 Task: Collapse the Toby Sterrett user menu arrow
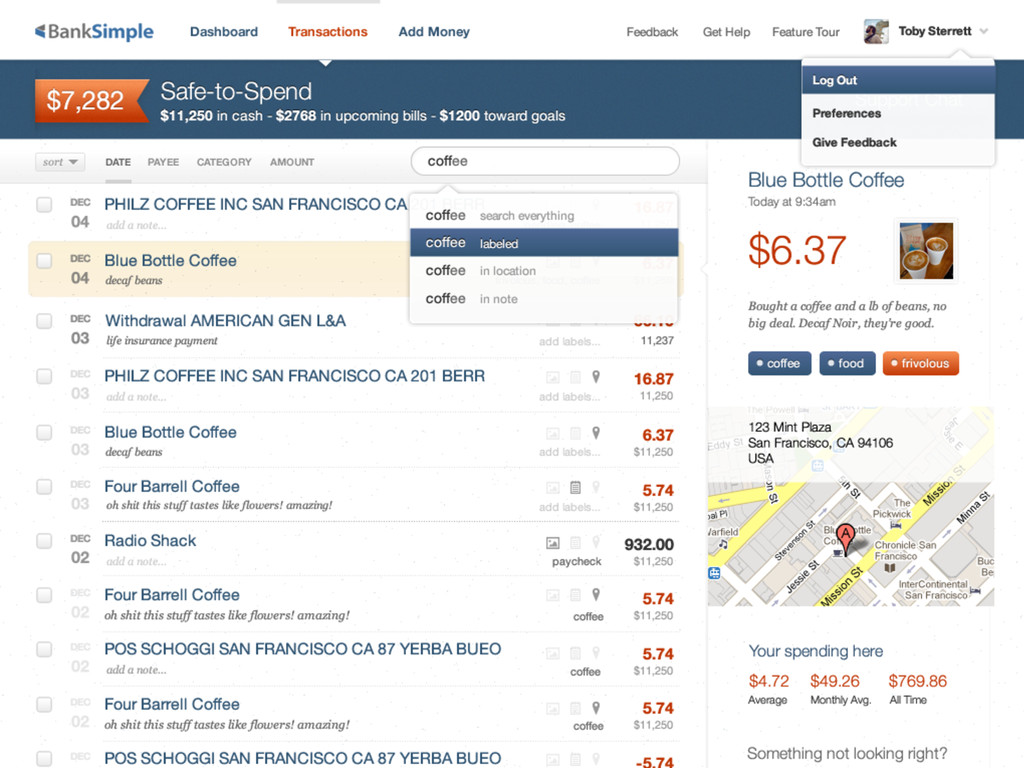(984, 31)
